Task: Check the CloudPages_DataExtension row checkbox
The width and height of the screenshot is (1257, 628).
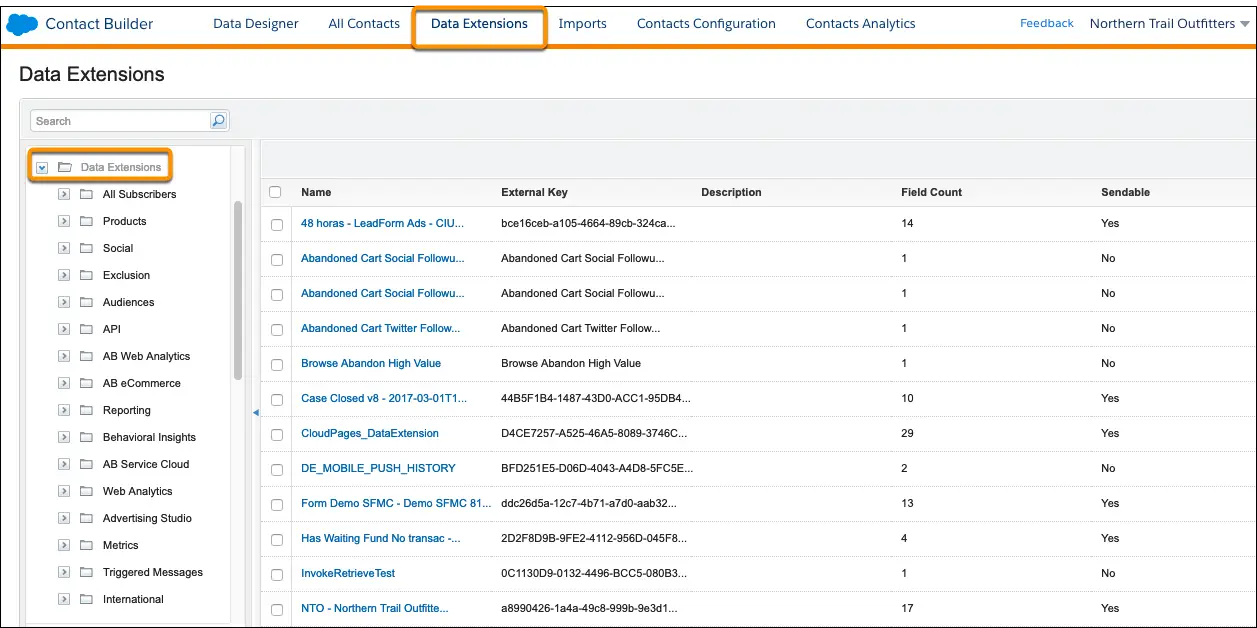Action: [x=277, y=435]
